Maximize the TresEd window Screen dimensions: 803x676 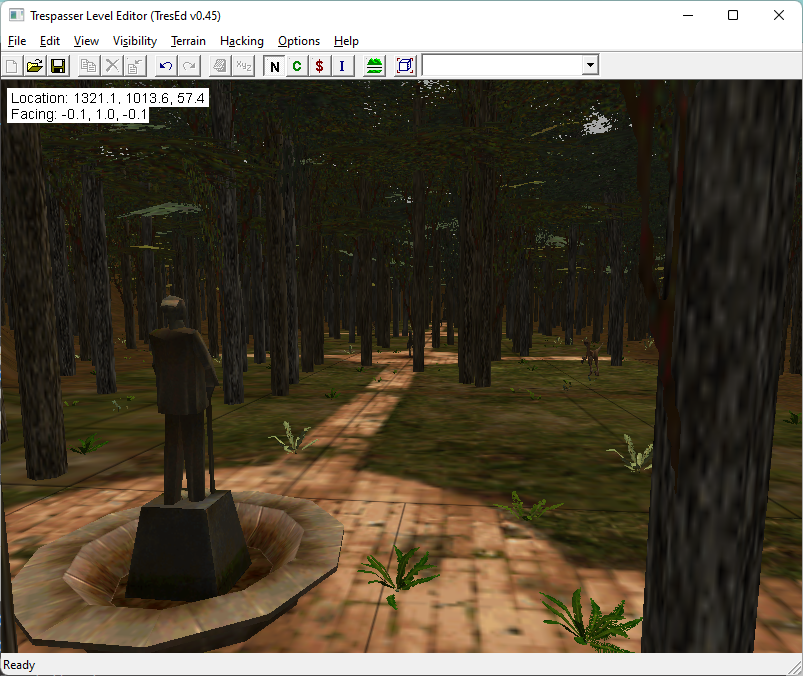coord(733,15)
